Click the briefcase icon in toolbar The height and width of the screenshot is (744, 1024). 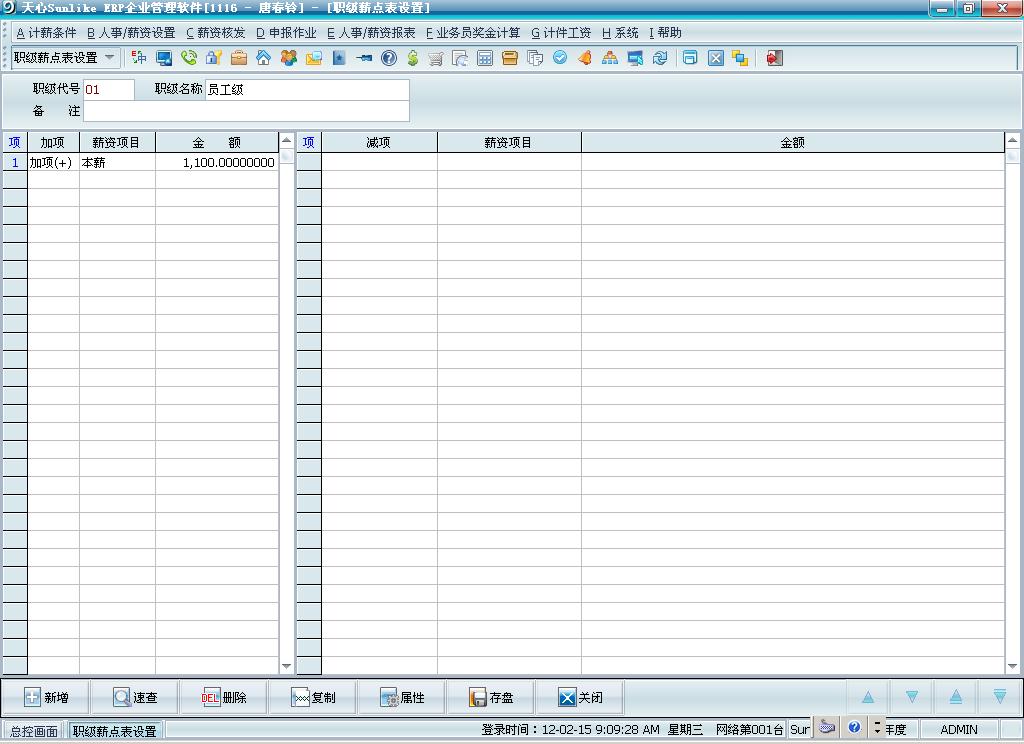coord(239,58)
